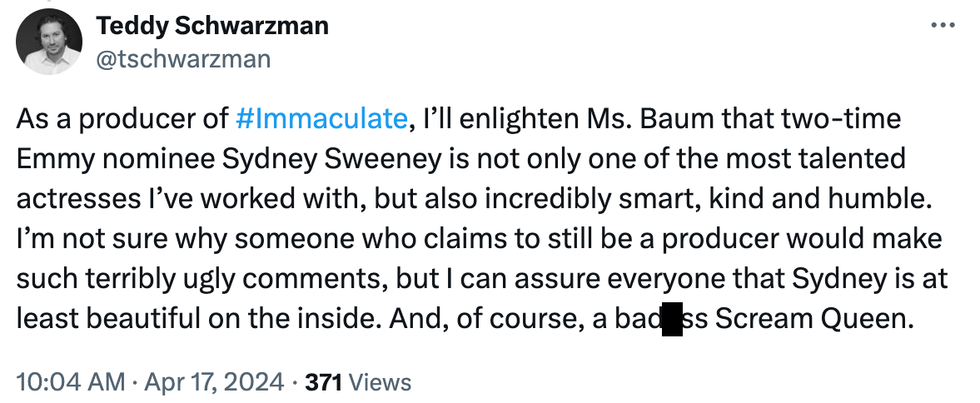Screen dimensions: 980x403
Task: Click the phrase "As a producer of"
Action: click(122, 120)
